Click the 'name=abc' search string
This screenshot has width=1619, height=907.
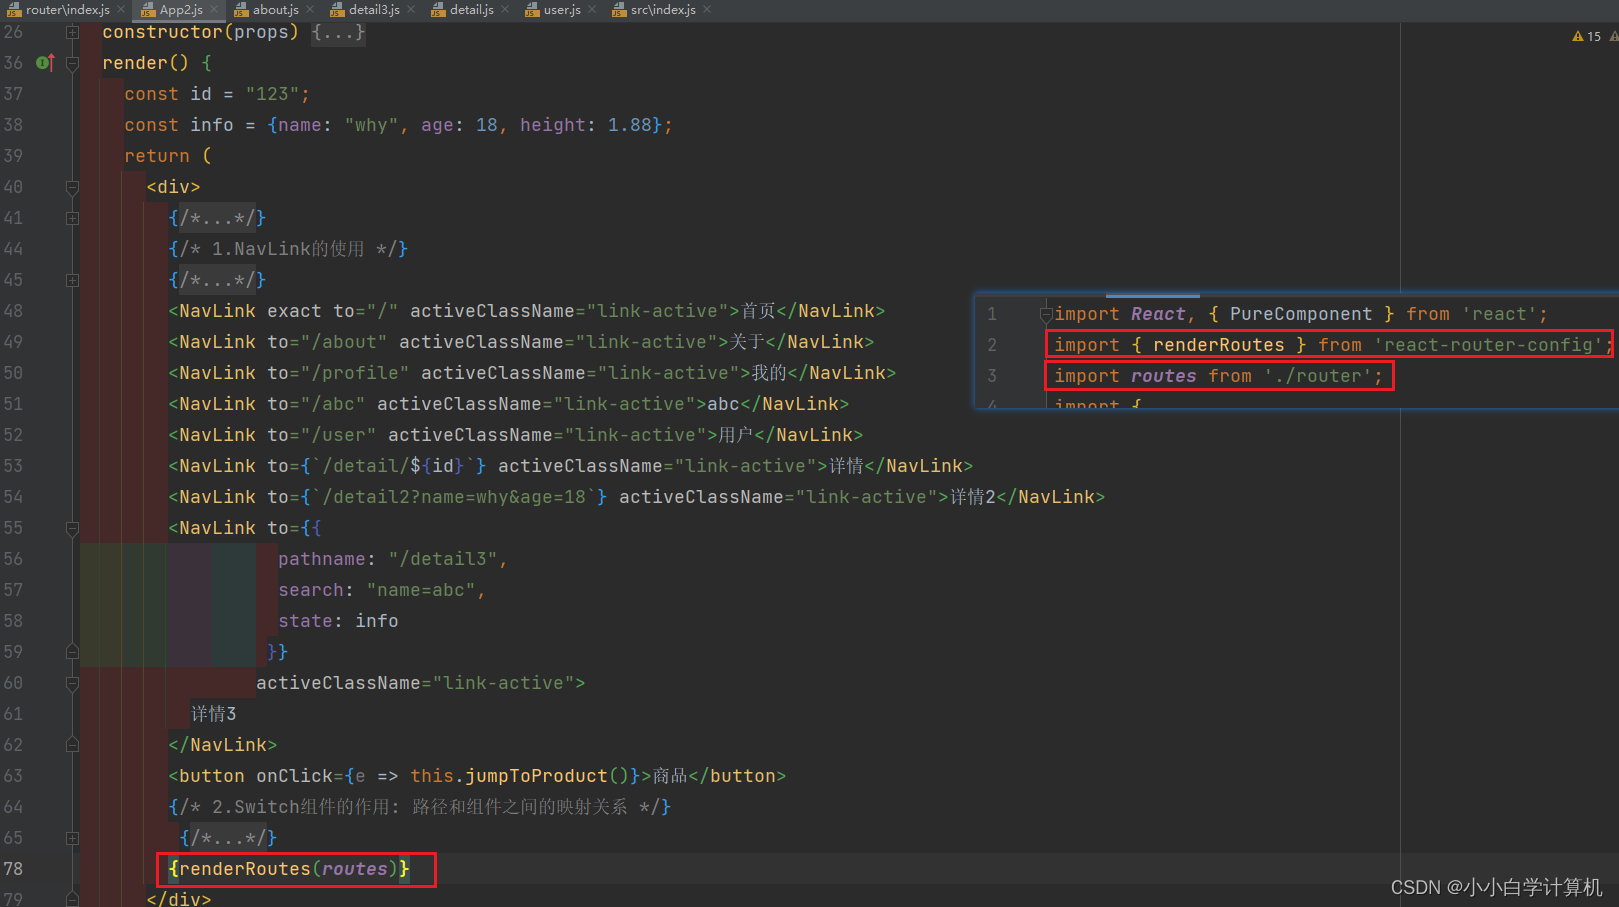(x=421, y=590)
